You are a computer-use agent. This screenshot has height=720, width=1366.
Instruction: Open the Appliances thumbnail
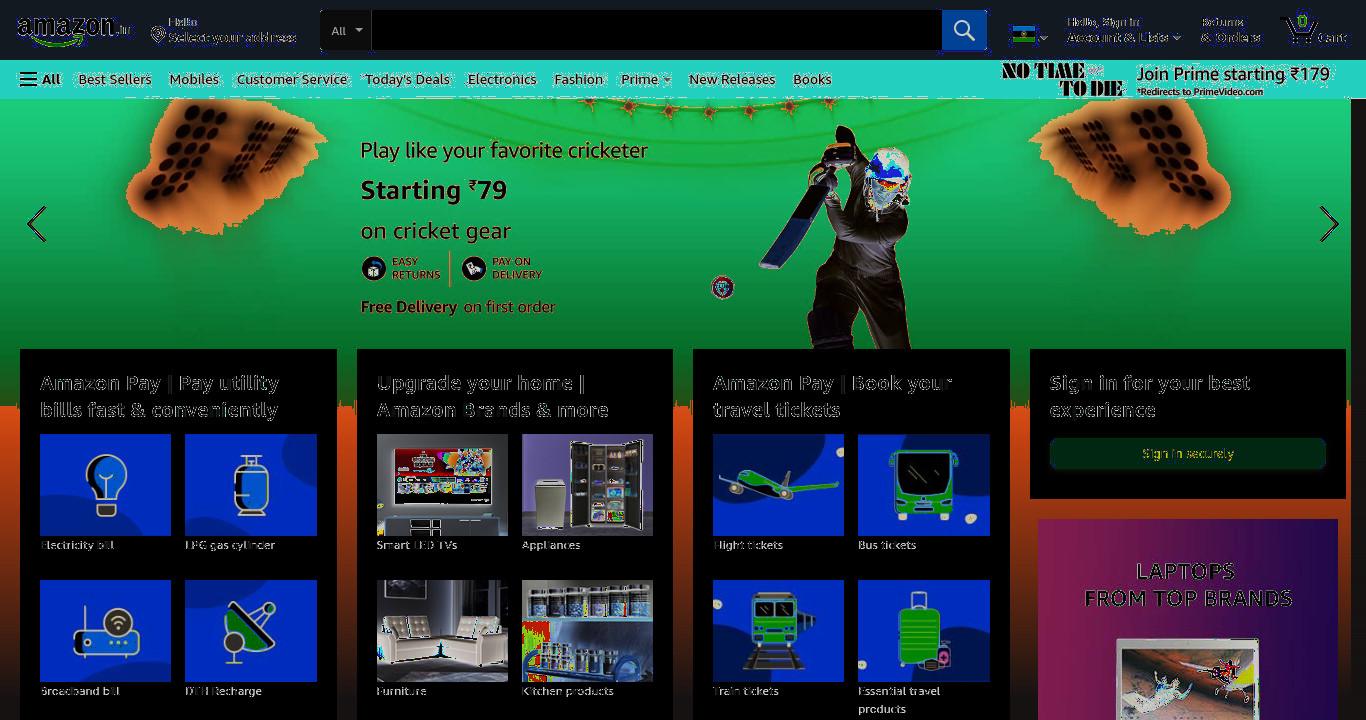[587, 485]
